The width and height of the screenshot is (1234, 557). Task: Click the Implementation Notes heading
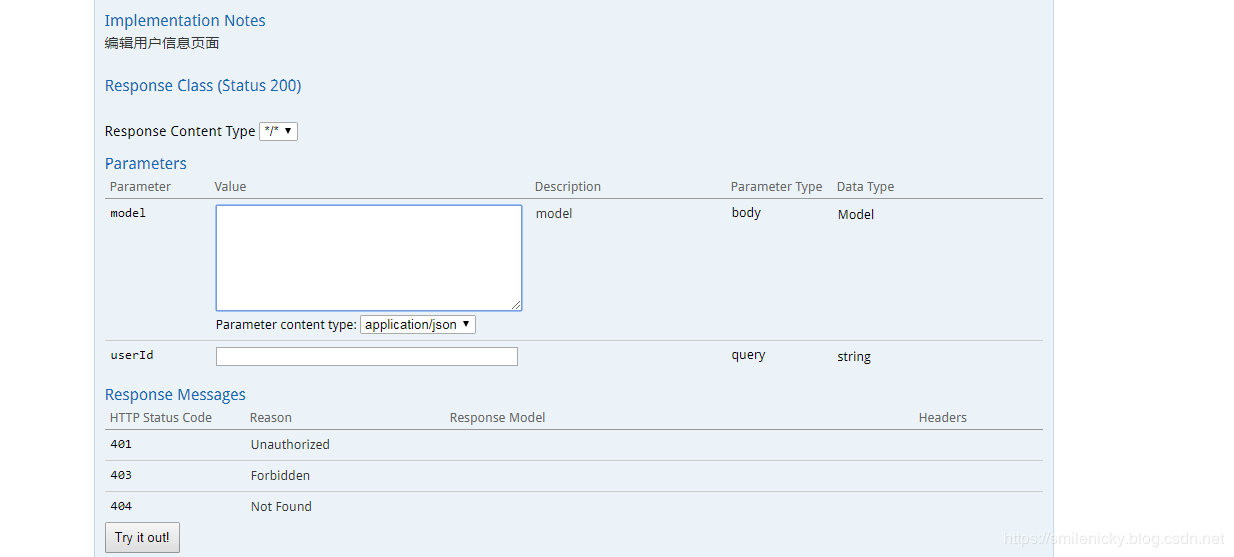185,21
